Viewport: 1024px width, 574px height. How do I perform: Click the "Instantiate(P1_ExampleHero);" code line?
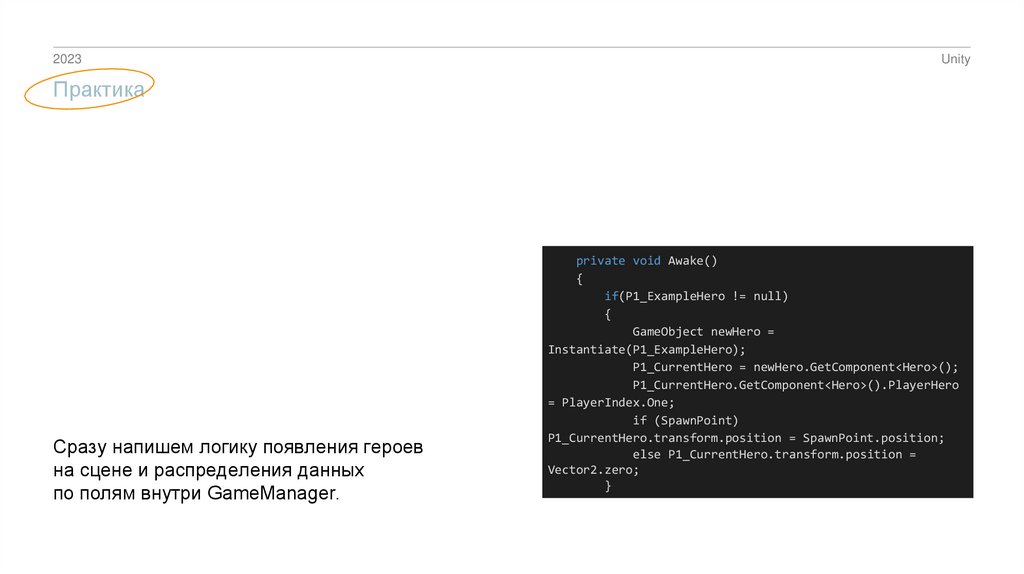(x=647, y=349)
